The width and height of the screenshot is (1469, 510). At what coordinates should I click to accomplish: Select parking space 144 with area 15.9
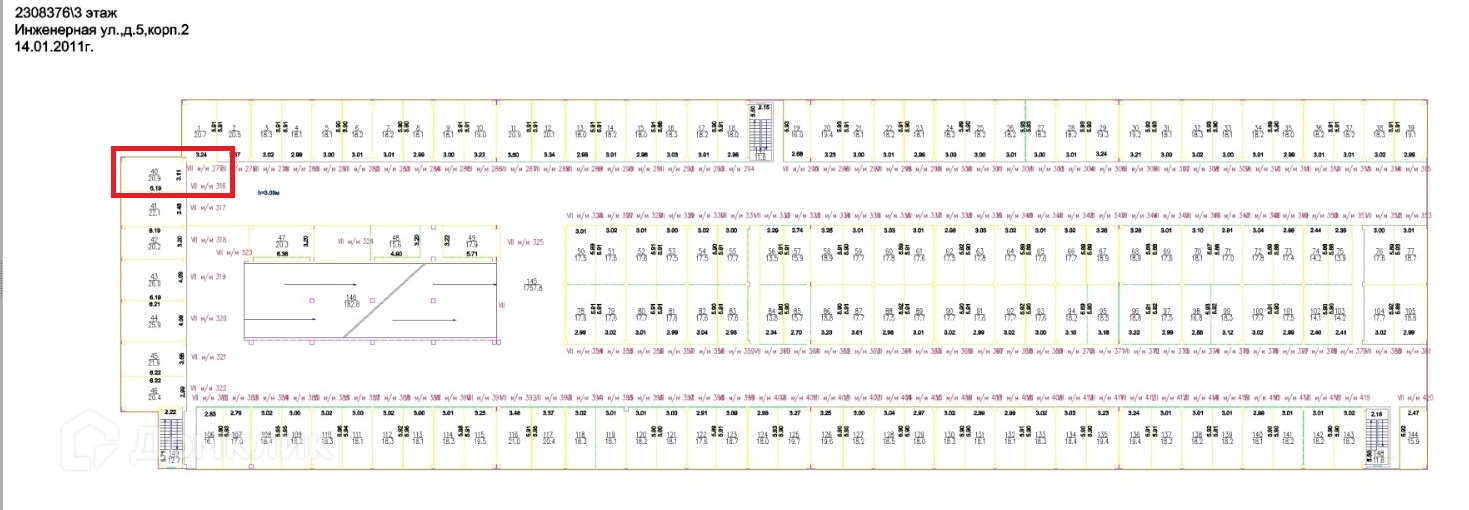(x=1413, y=437)
